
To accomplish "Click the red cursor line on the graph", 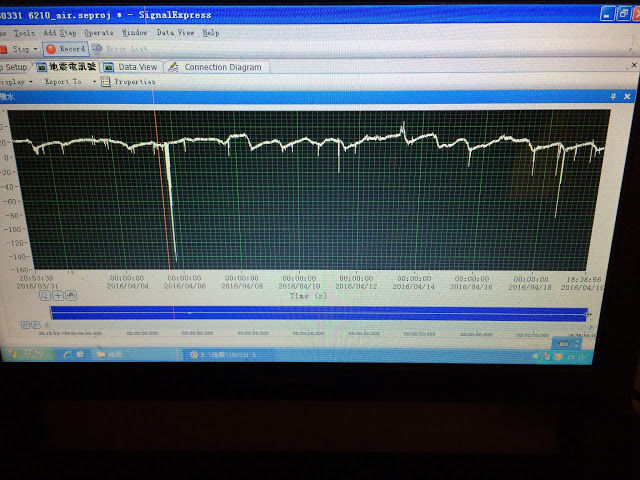I will click(163, 192).
